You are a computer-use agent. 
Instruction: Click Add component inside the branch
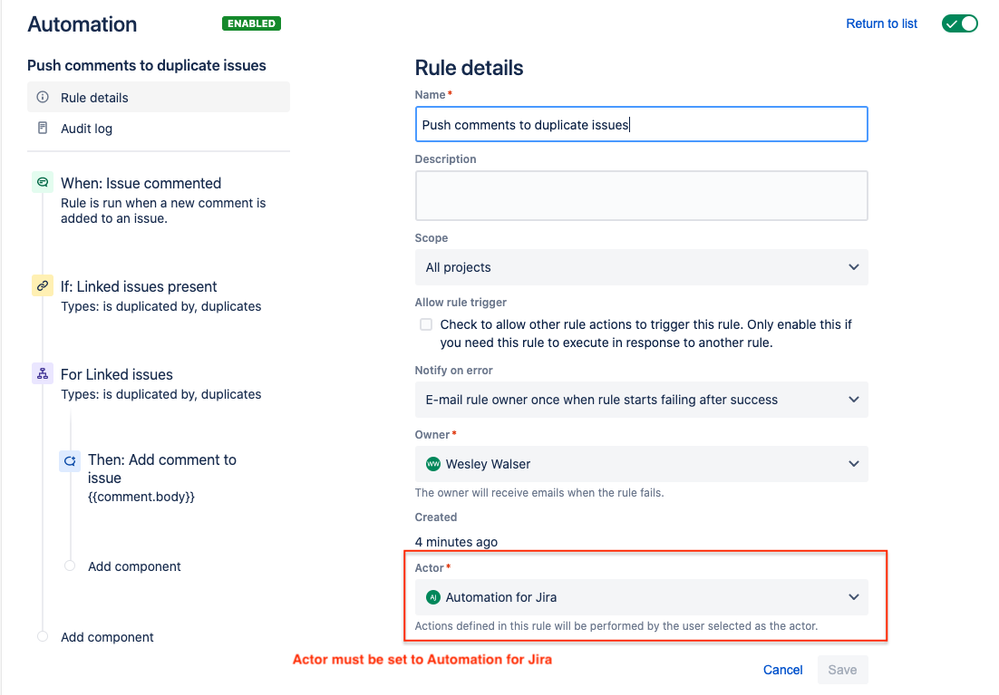134,566
